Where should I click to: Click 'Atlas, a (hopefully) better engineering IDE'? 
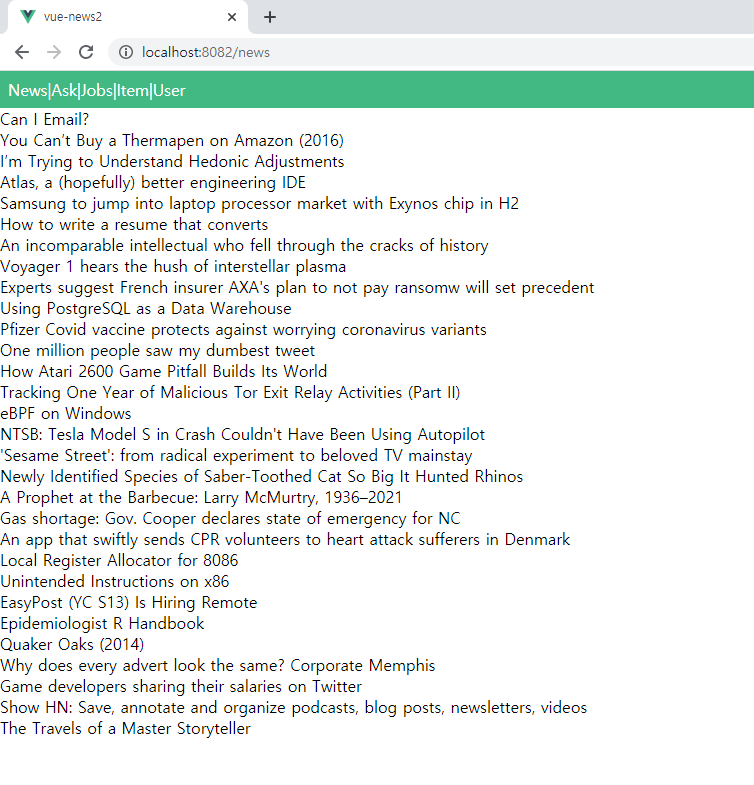point(153,183)
